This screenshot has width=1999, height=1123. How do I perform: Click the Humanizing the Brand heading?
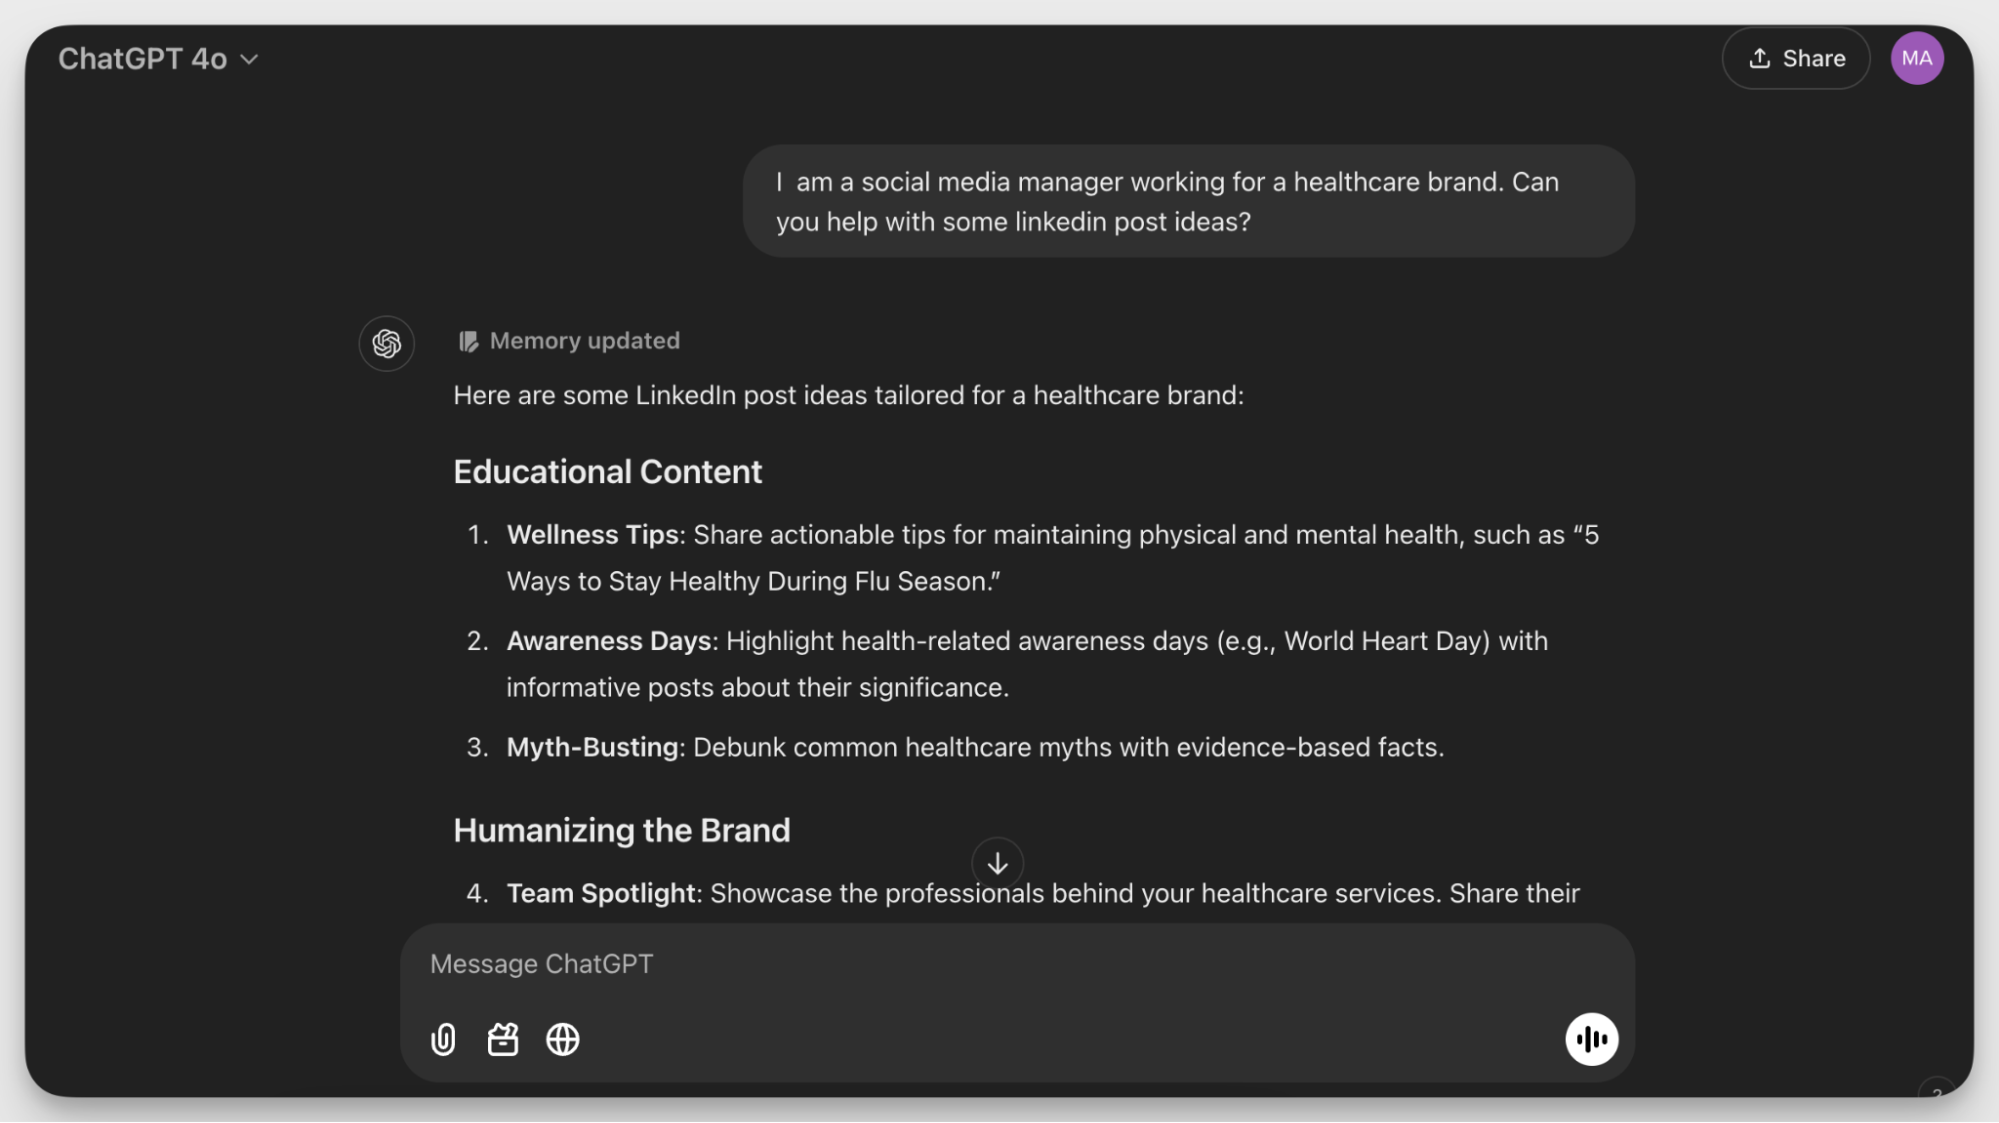pos(622,831)
